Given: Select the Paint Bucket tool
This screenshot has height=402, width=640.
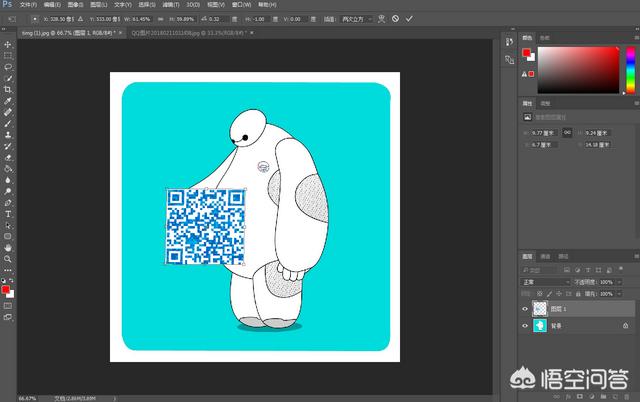Looking at the screenshot, I should coord(8,169).
